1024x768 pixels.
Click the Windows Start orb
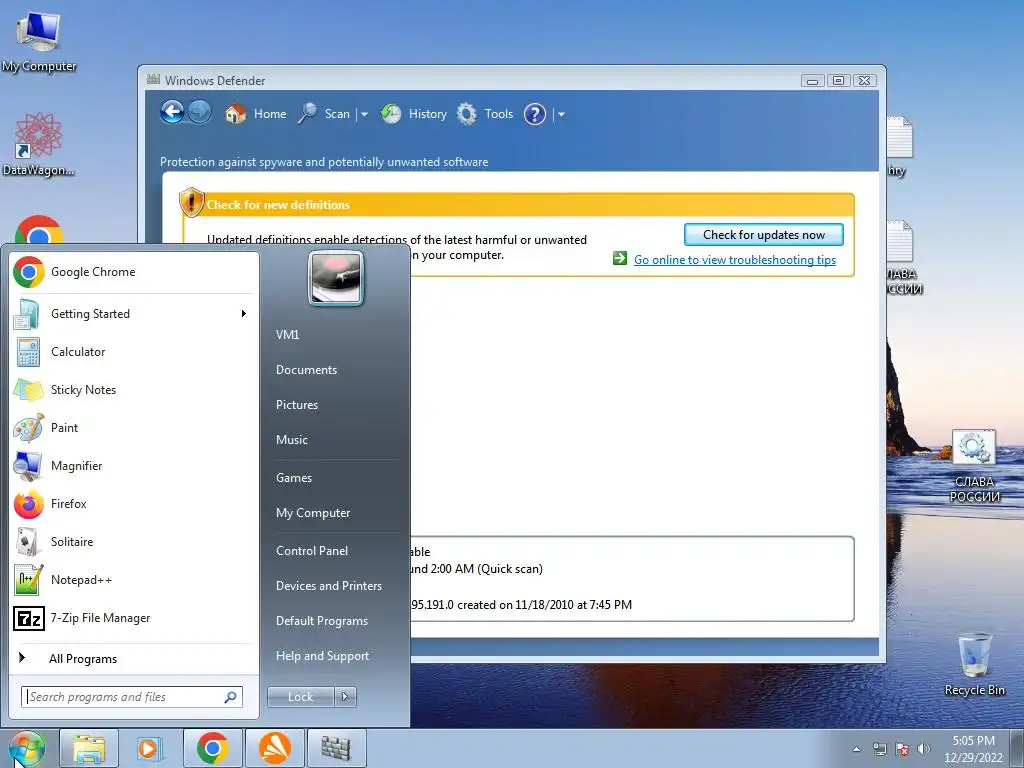[27, 748]
